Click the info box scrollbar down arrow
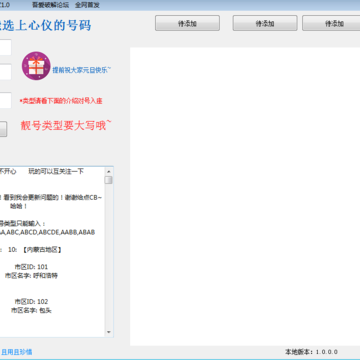360x360 pixels. pos(108,332)
